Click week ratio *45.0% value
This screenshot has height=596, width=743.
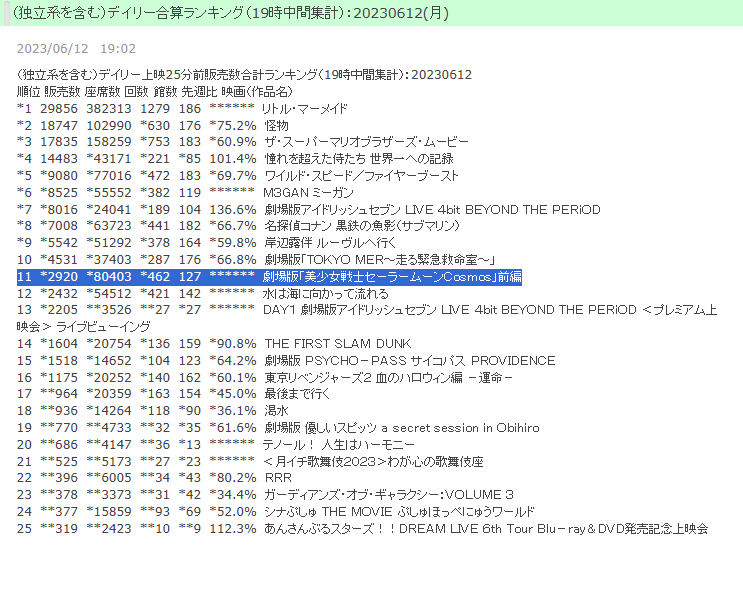coord(233,394)
